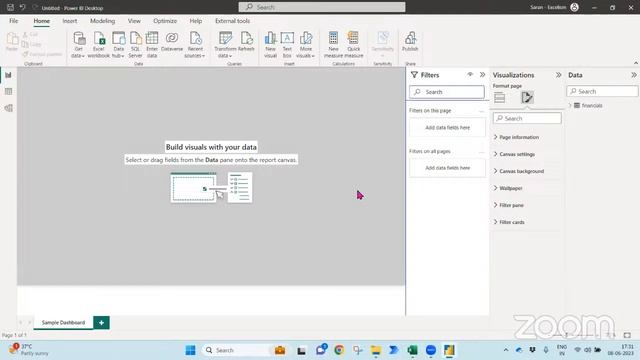Import from Excel workbook
640x360 pixels.
coord(99,45)
